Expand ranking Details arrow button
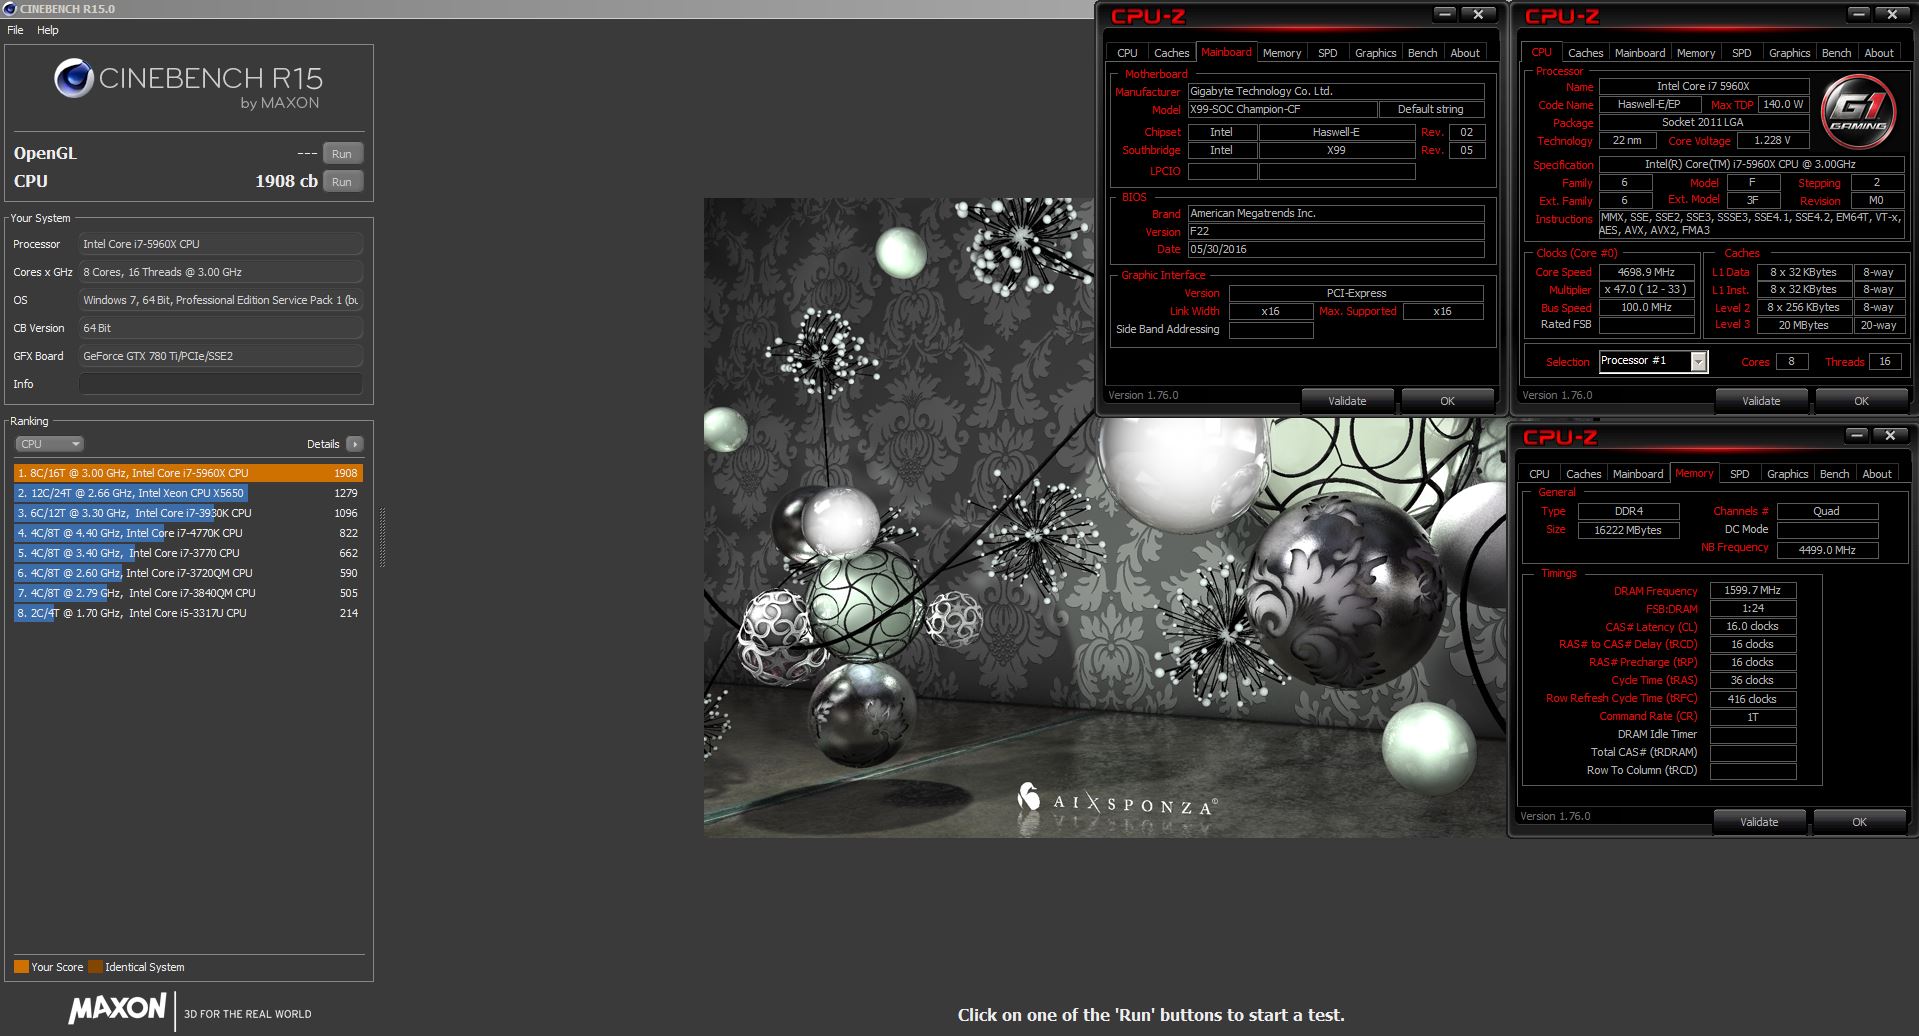Viewport: 1919px width, 1036px height. coord(355,444)
